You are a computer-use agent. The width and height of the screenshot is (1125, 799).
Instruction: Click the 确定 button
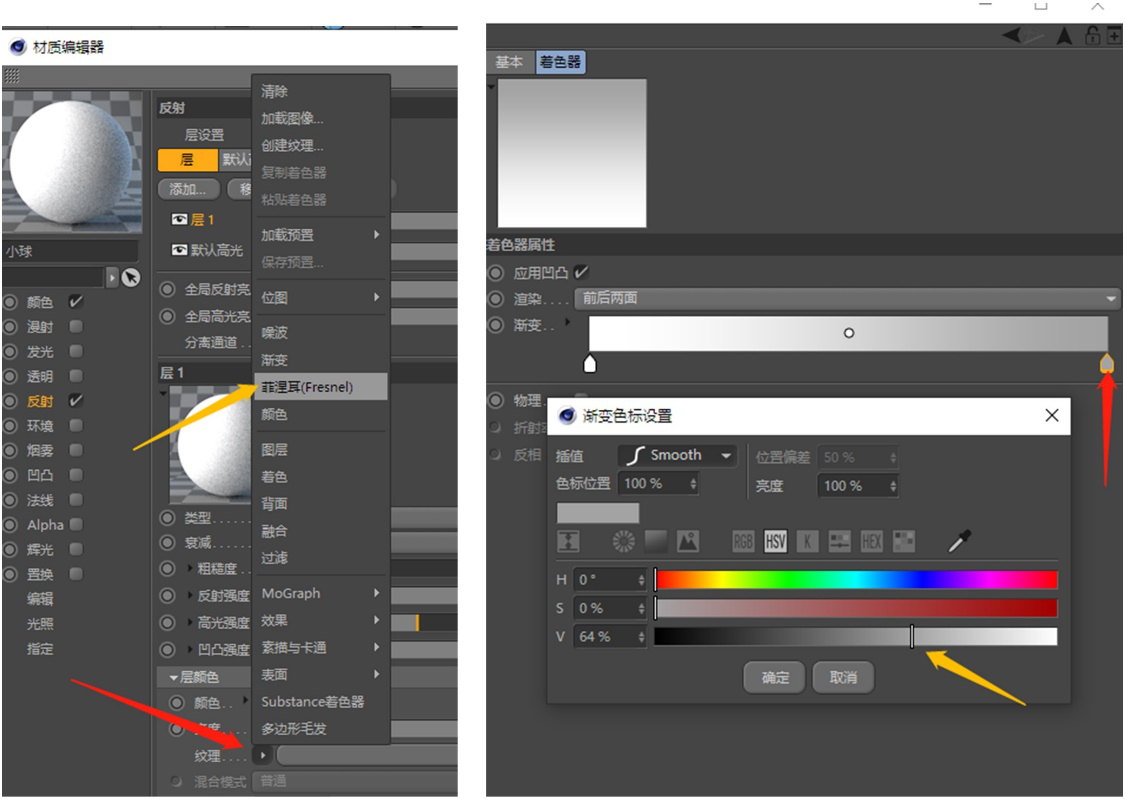[775, 677]
